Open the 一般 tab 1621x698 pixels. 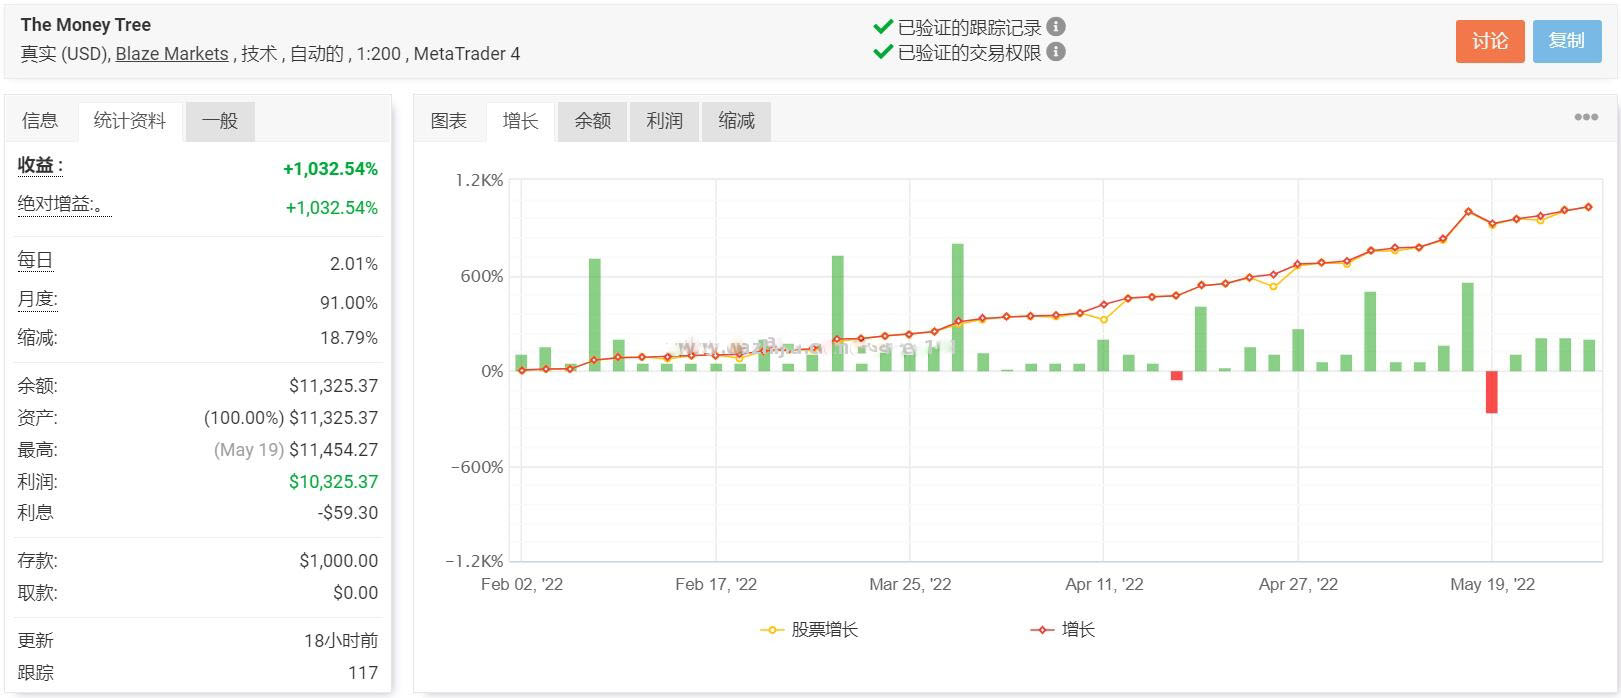pos(220,121)
